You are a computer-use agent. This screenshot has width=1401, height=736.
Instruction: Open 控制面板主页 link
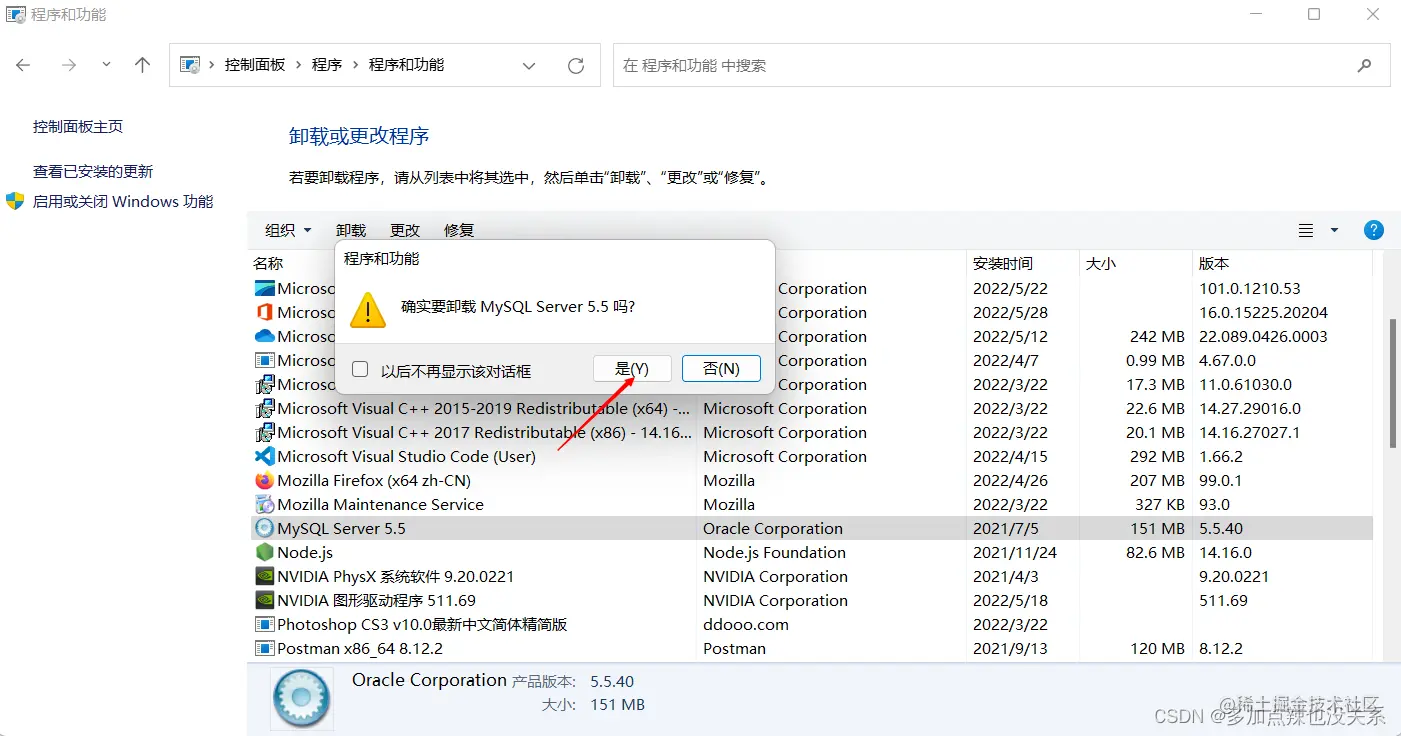pos(78,126)
